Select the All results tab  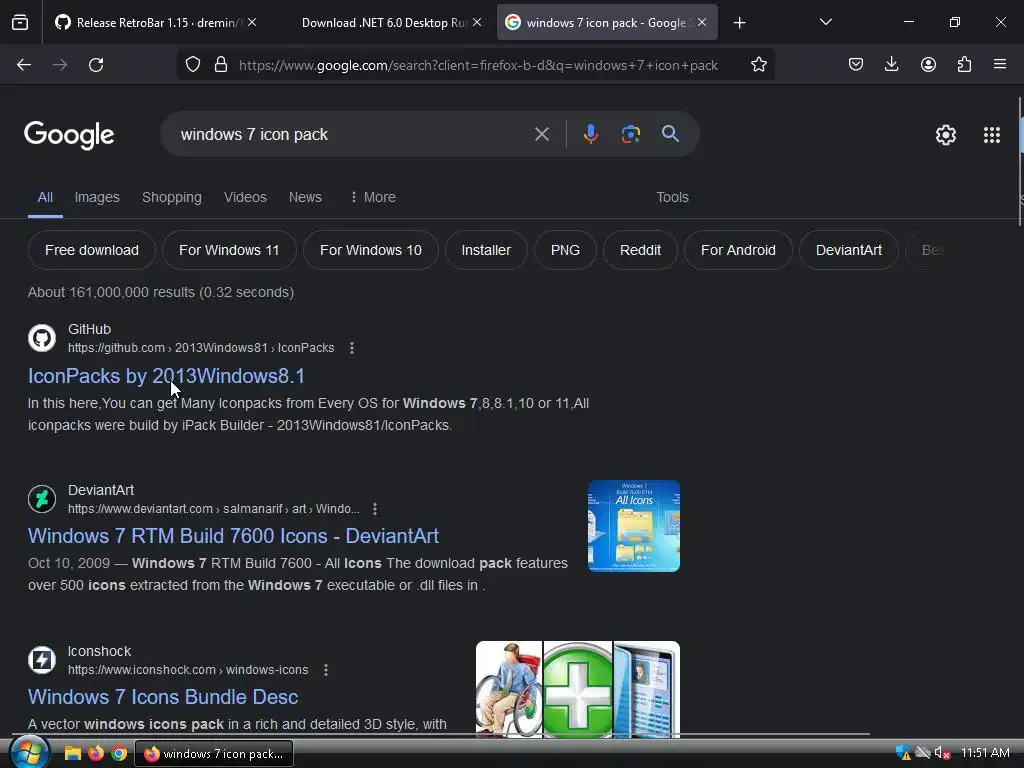[45, 197]
